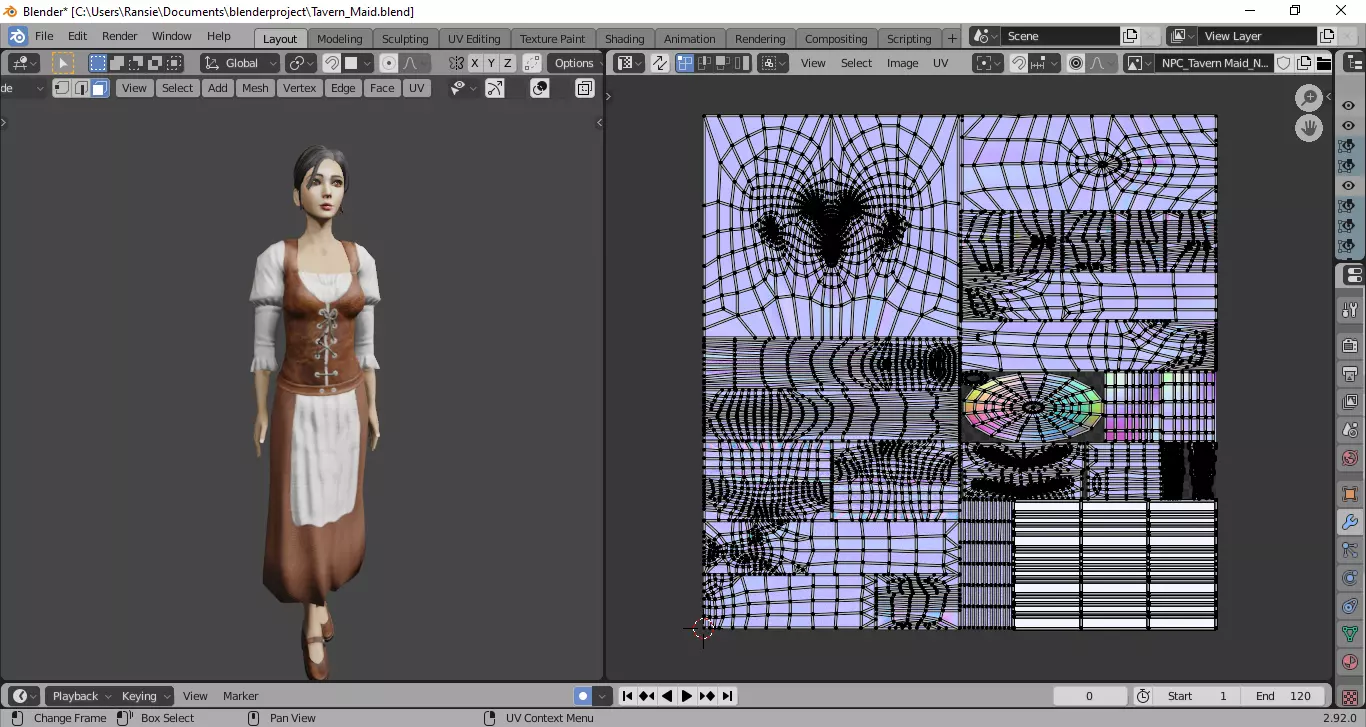Open the Options dropdown

coord(574,63)
